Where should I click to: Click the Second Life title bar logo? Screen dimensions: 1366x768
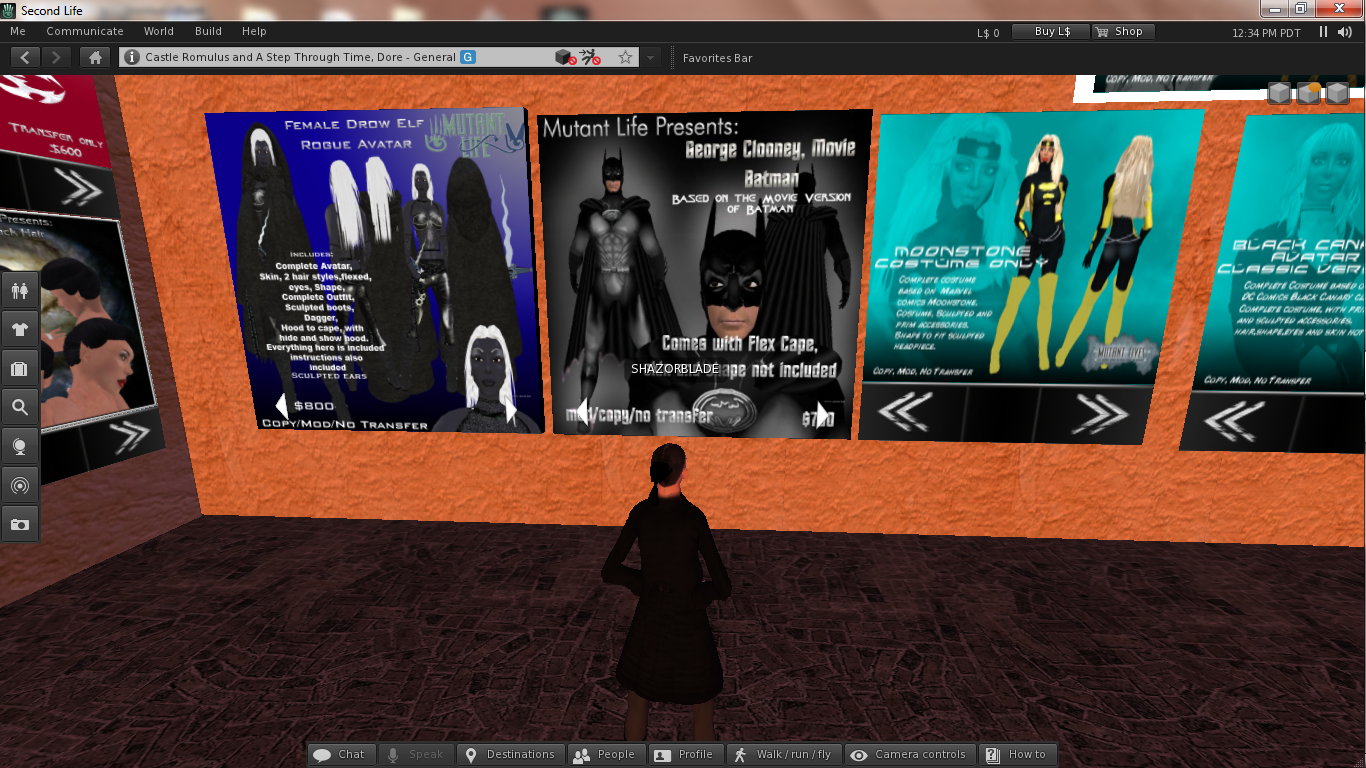(10, 10)
